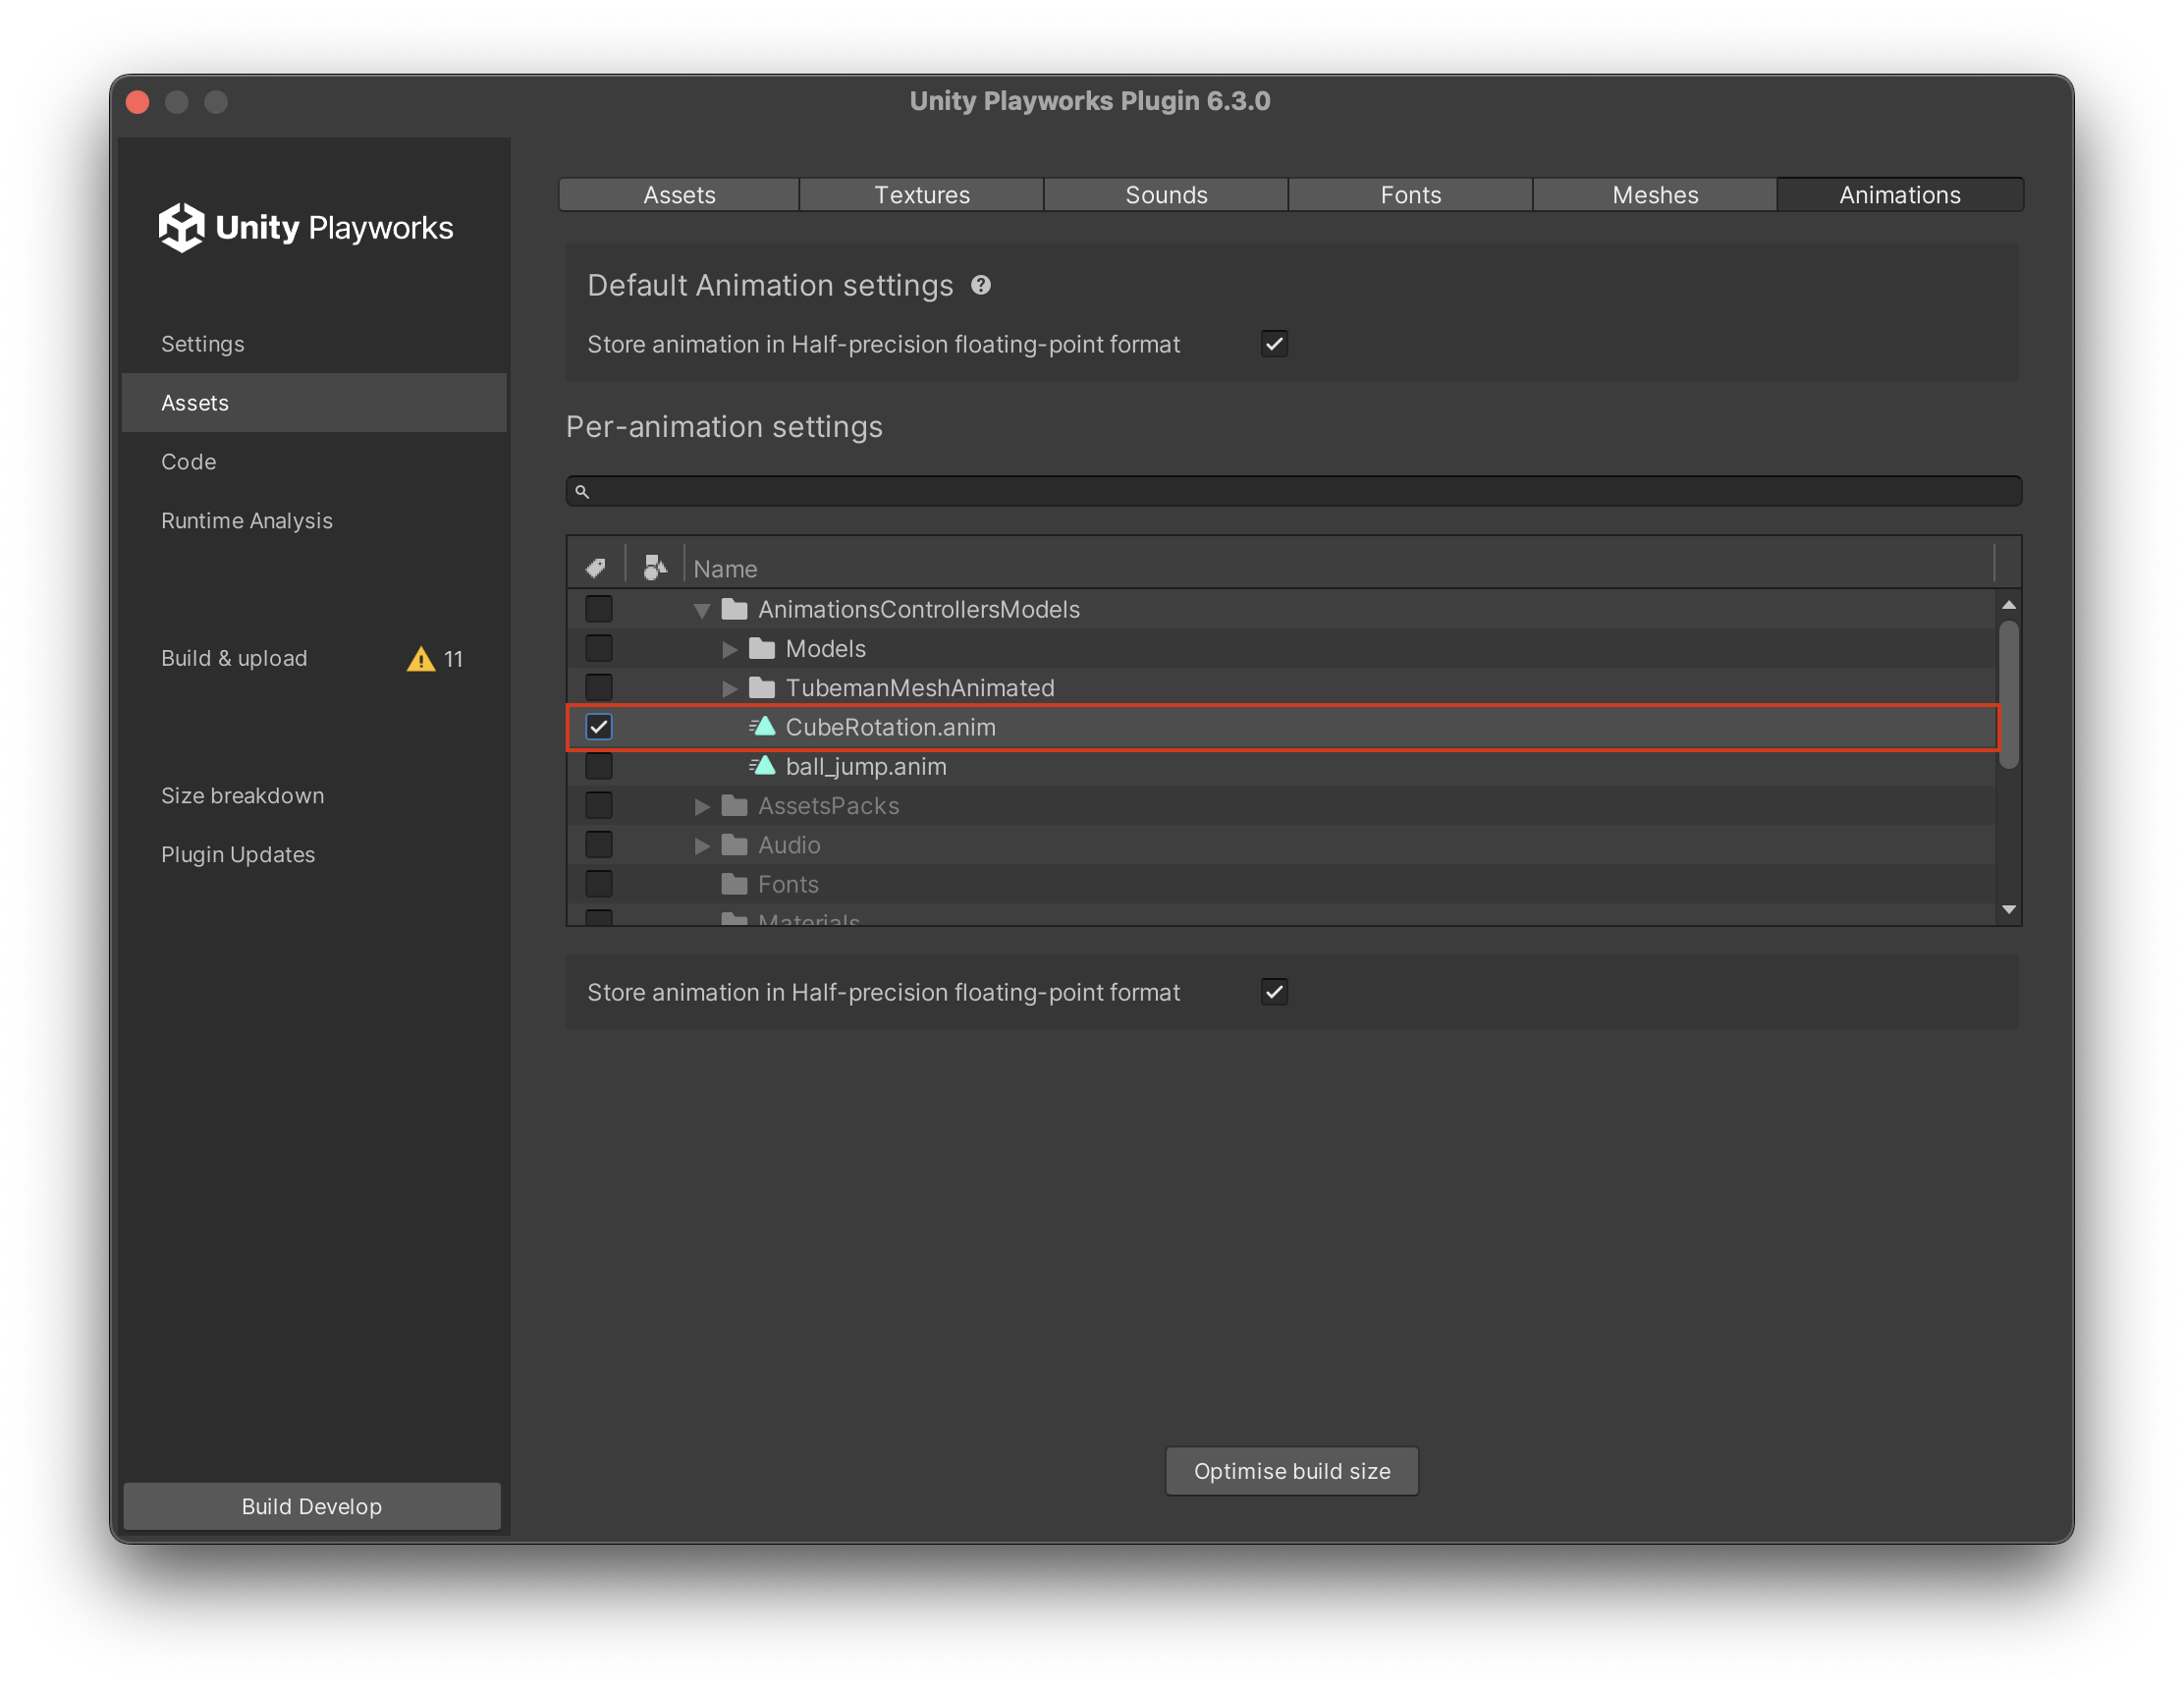2184x1689 pixels.
Task: Click the per-animation search field
Action: point(1294,491)
